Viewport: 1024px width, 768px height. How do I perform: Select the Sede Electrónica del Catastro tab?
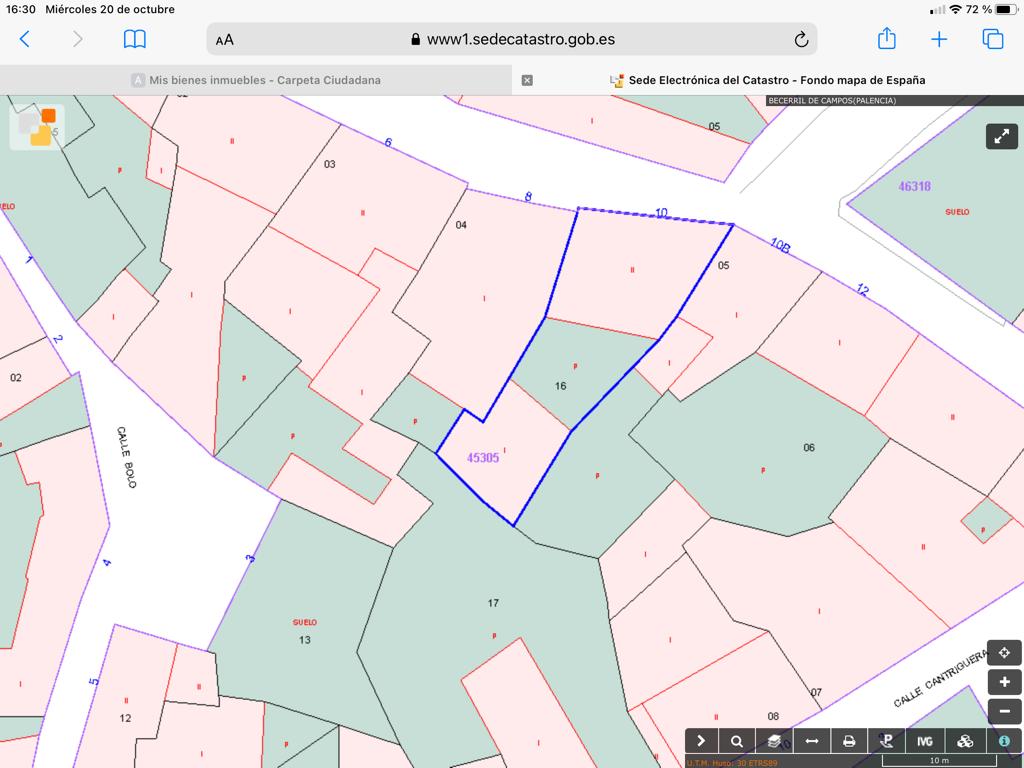[x=768, y=80]
